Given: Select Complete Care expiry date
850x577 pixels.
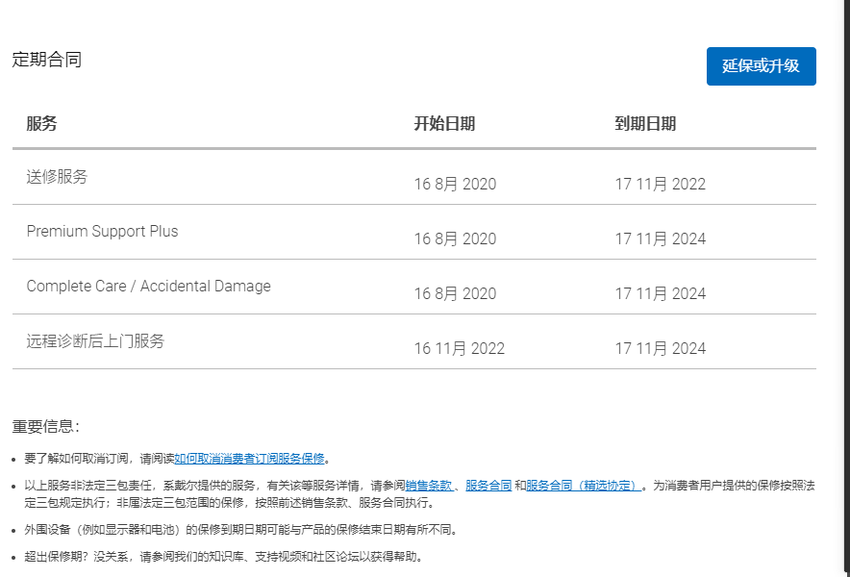Looking at the screenshot, I should pyautogui.click(x=660, y=294).
